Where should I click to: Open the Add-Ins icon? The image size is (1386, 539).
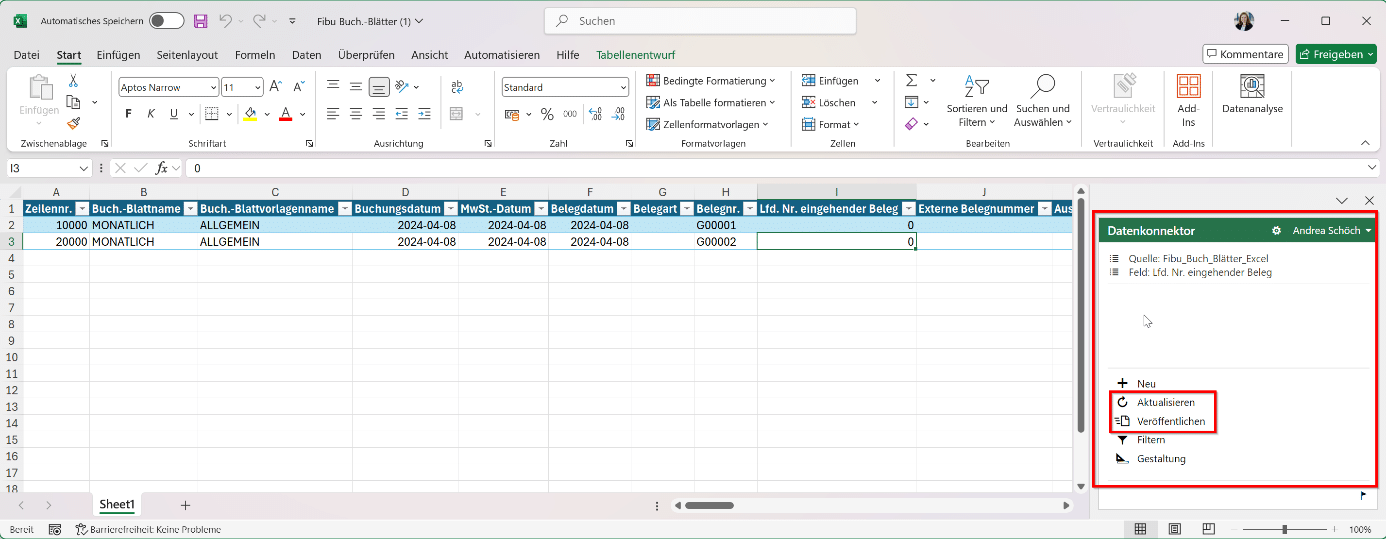coord(1188,87)
